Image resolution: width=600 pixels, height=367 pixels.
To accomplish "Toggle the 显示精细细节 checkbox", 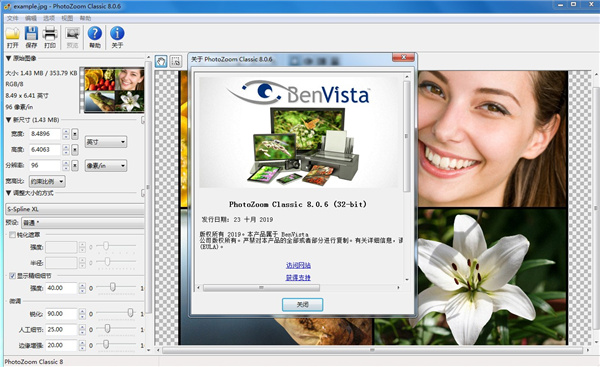I will pos(12,276).
